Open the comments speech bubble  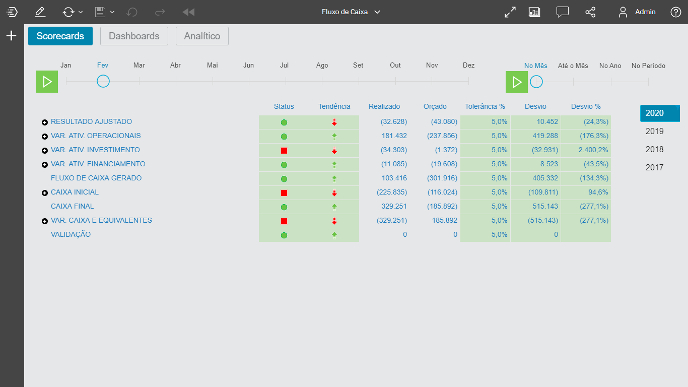click(562, 12)
